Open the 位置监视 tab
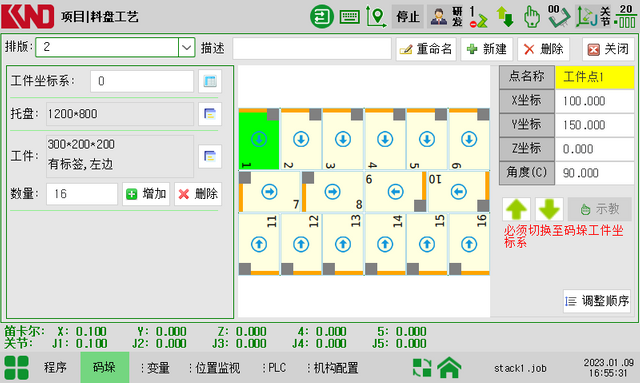Viewport: 640px width, 383px height. [x=215, y=368]
